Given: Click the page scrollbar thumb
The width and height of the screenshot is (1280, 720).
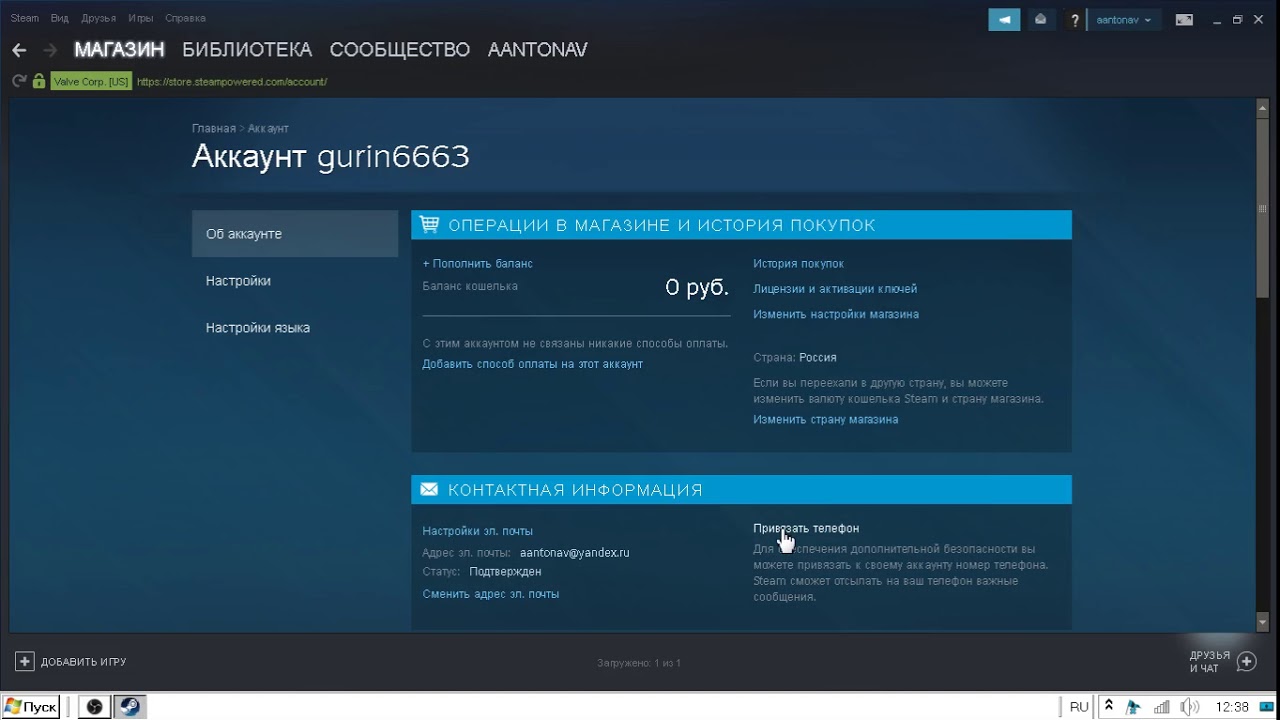Looking at the screenshot, I should 1262,208.
